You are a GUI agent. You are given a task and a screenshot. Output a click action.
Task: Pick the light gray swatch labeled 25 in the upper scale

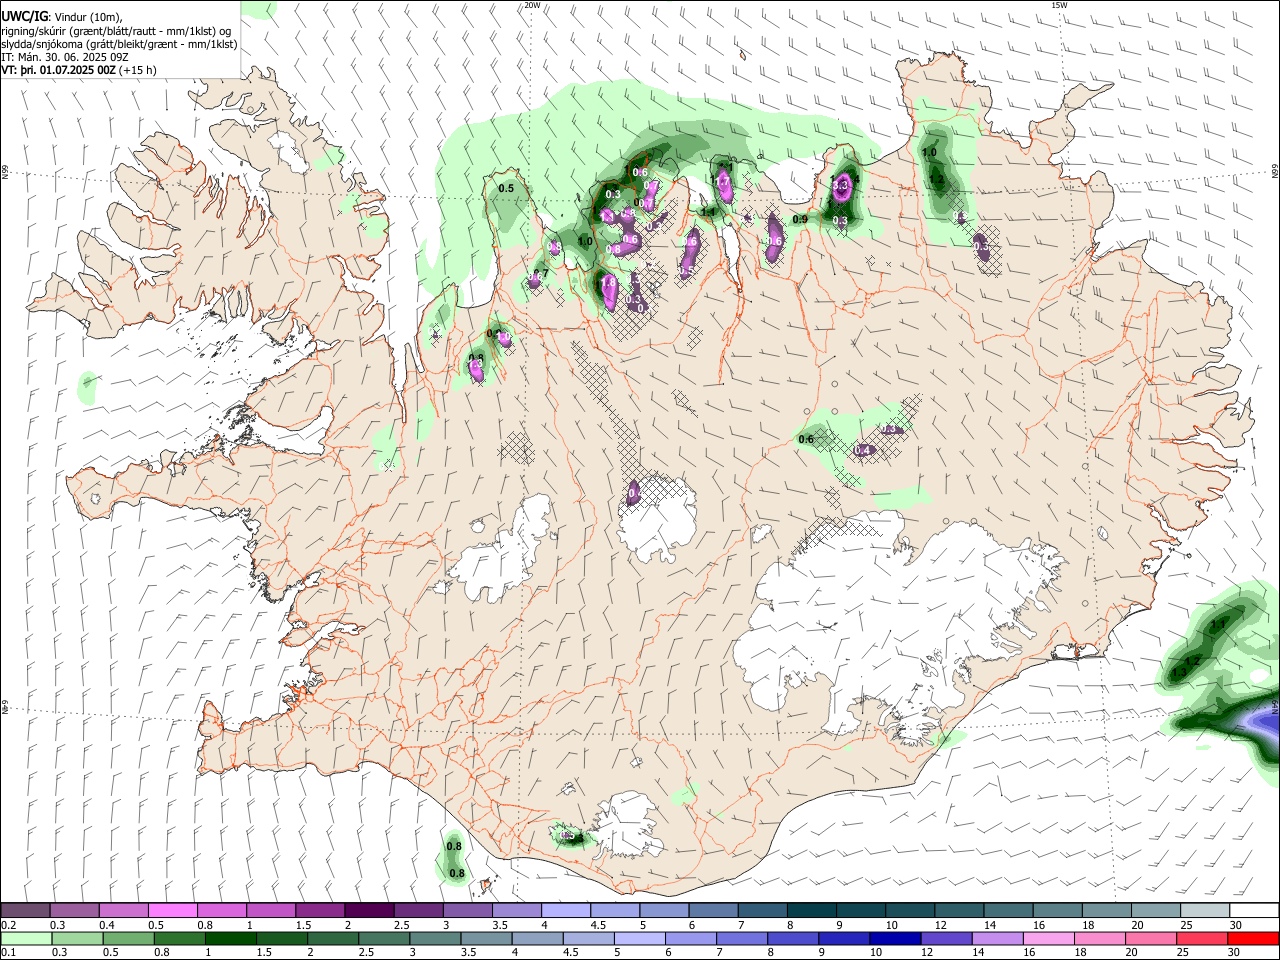(x=1205, y=910)
